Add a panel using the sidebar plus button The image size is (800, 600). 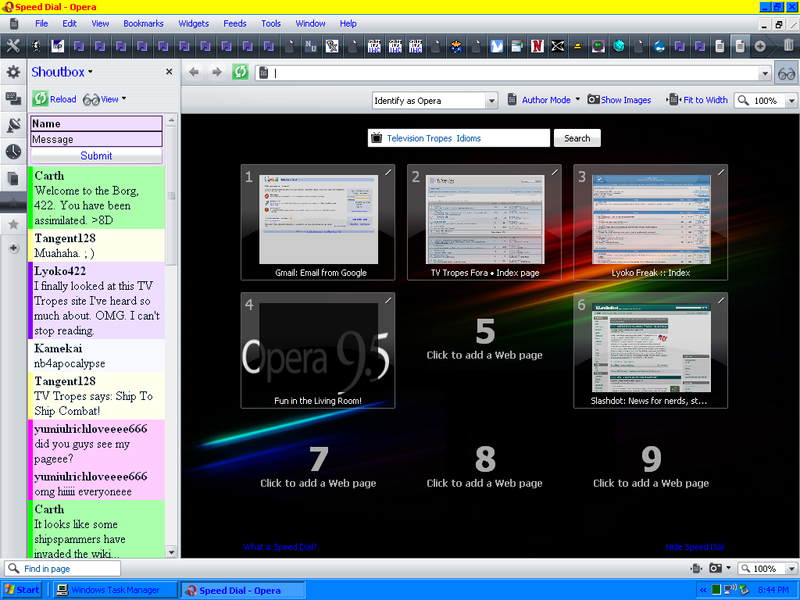(13, 248)
